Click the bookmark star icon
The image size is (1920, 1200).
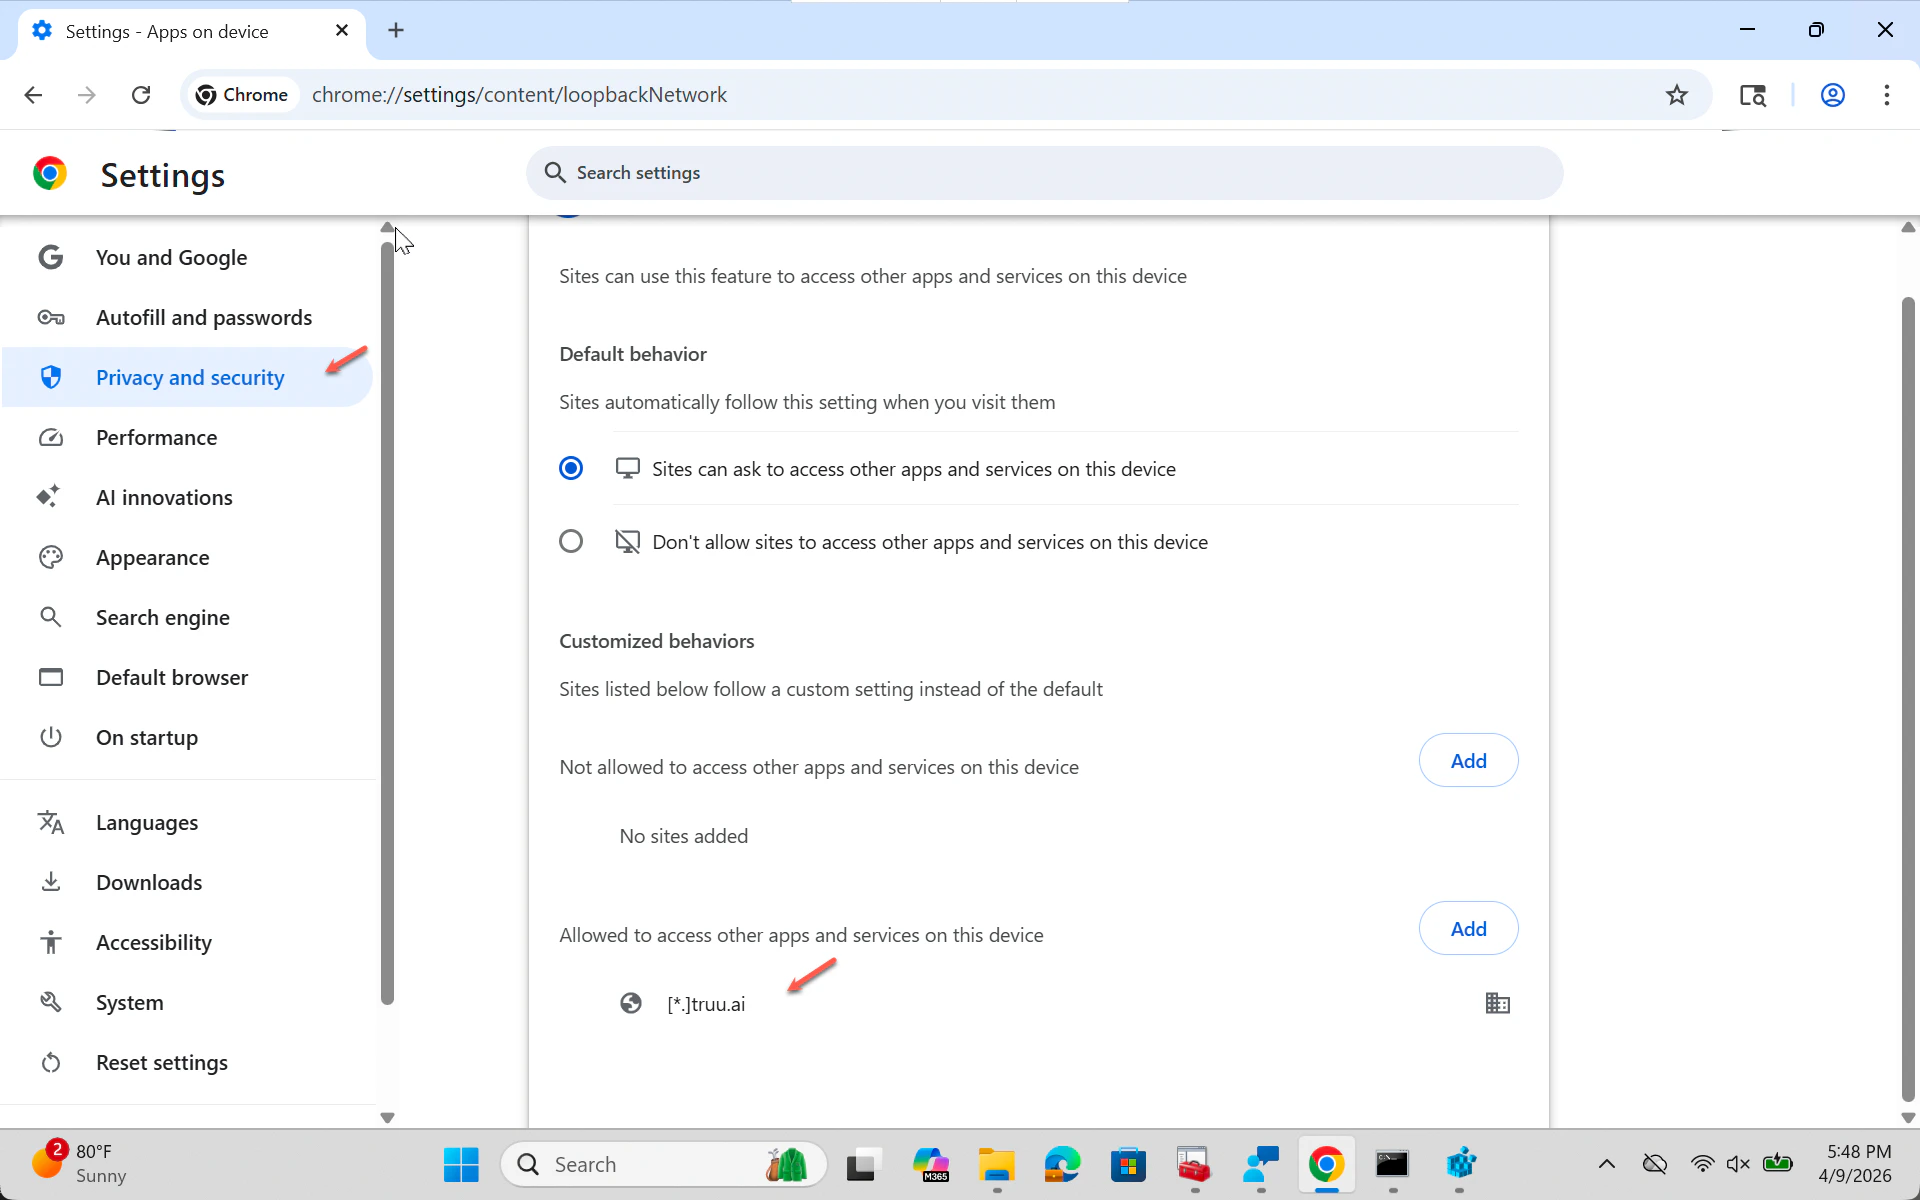click(1677, 95)
